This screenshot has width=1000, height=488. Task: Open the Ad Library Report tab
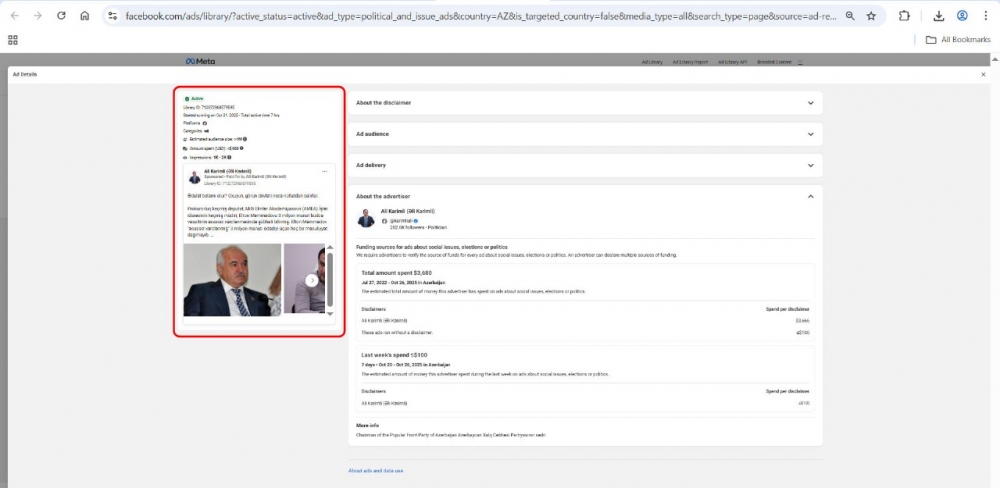point(689,62)
